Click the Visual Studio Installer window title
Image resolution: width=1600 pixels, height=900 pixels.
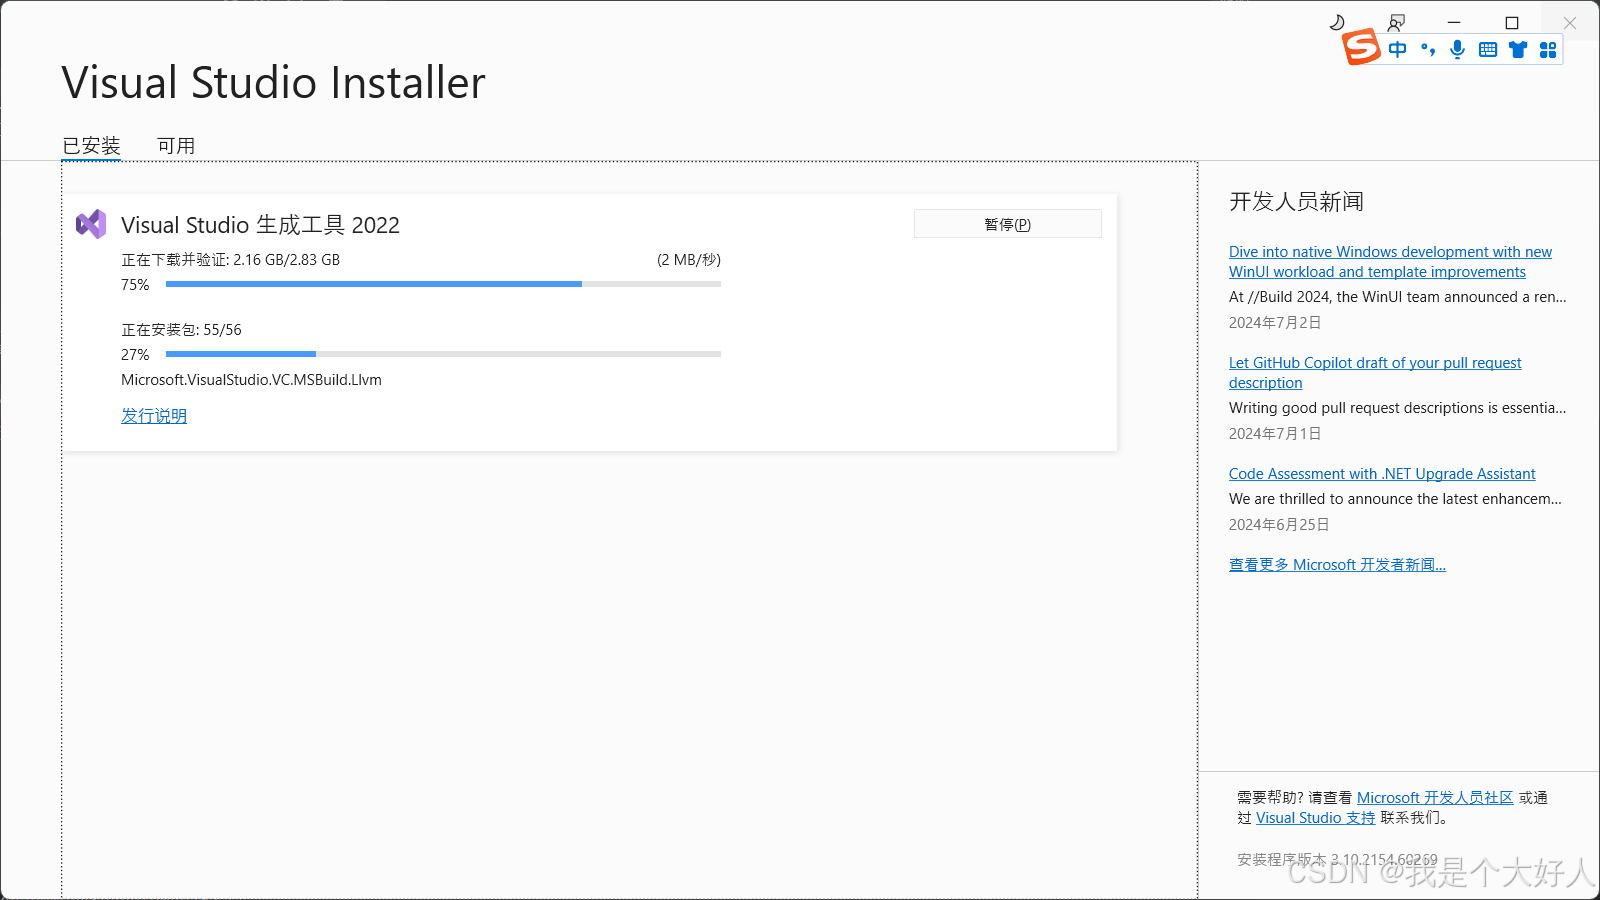point(273,82)
